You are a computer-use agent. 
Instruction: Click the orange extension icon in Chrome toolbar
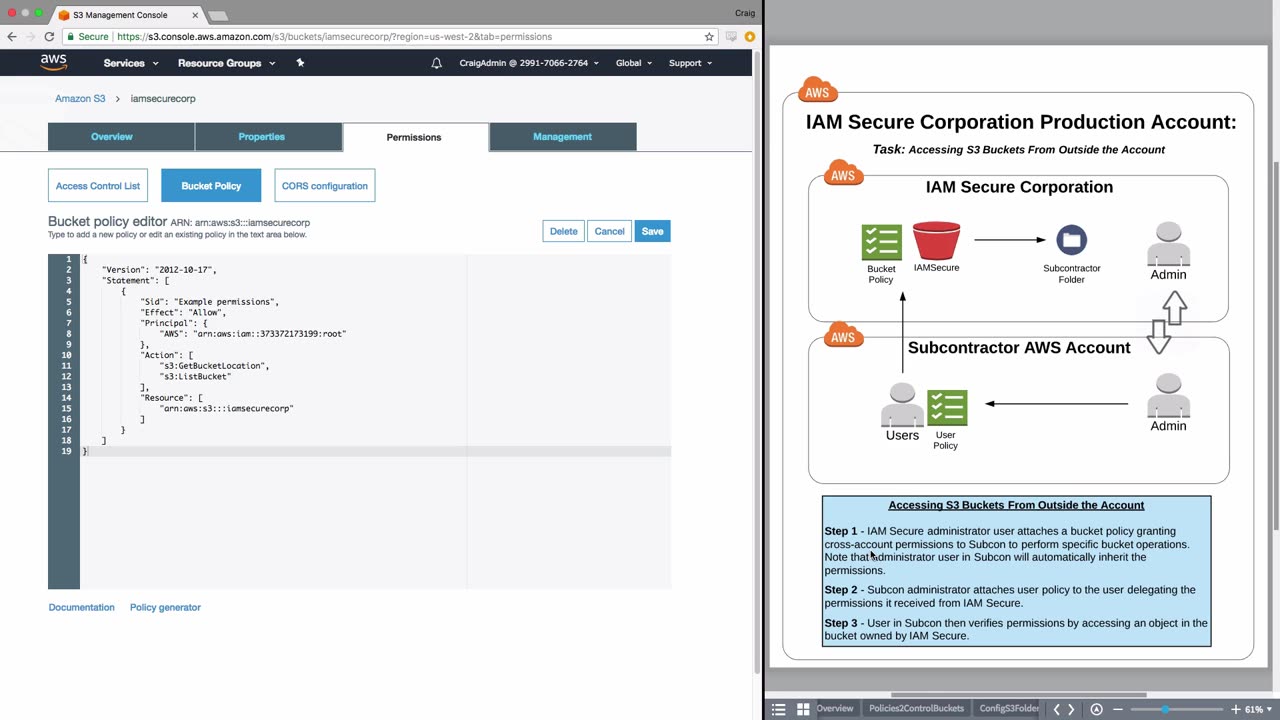coord(749,37)
